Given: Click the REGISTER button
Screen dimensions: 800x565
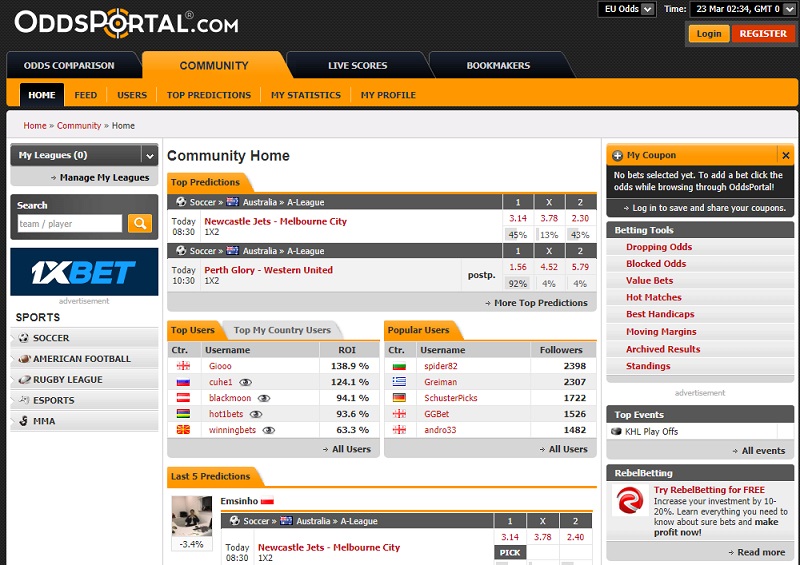Looking at the screenshot, I should pos(763,34).
